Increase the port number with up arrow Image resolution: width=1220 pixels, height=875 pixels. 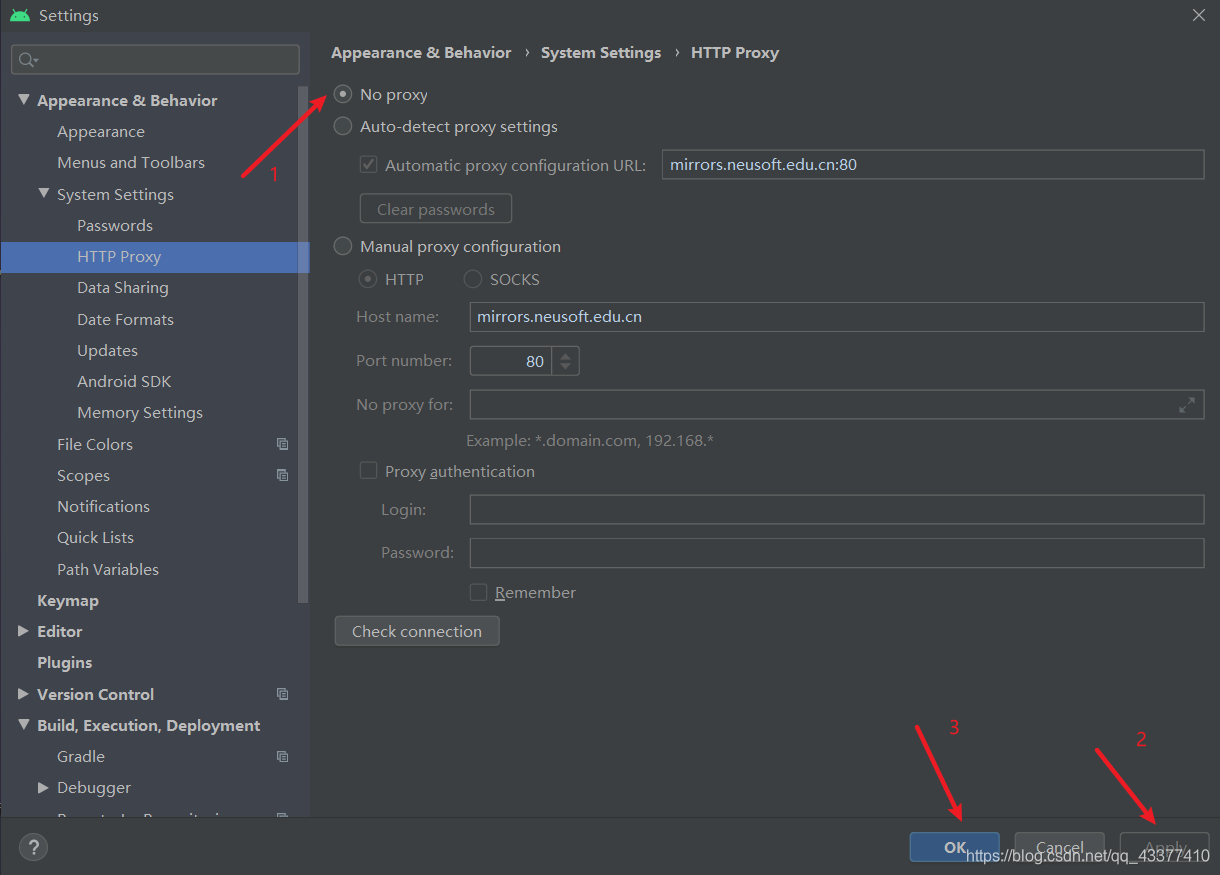(x=566, y=354)
